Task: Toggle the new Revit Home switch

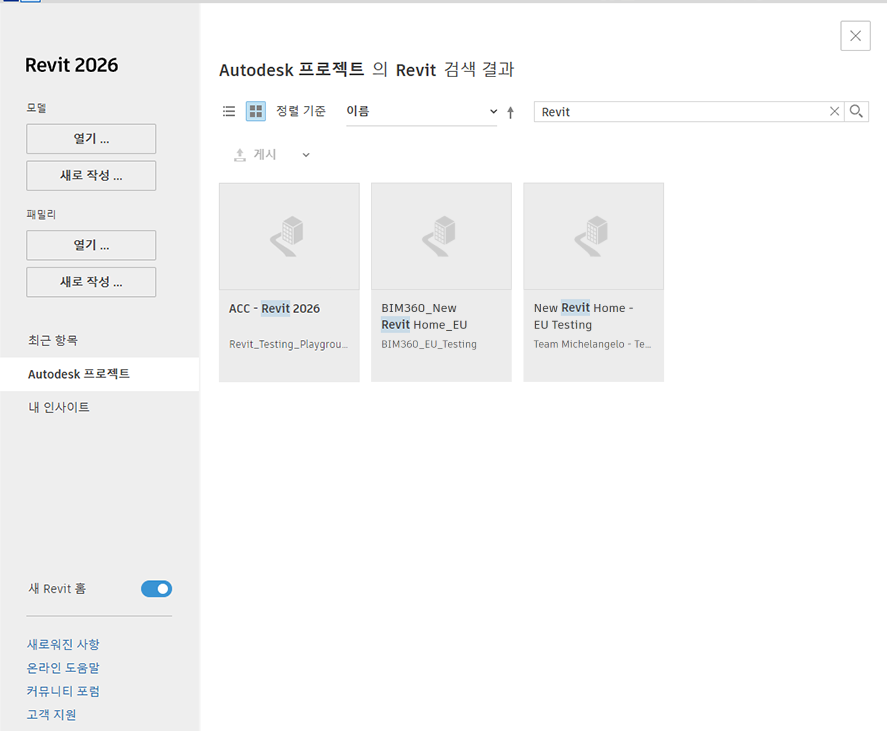Action: [x=156, y=588]
